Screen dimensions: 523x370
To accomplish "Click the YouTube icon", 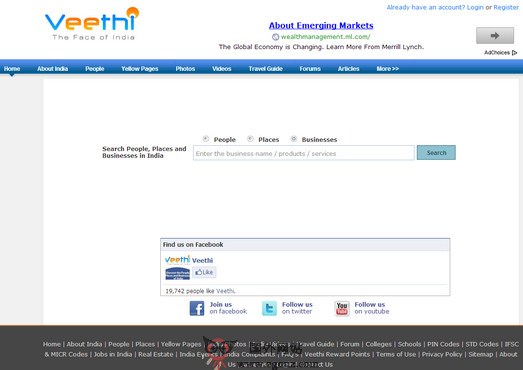I will (342, 308).
